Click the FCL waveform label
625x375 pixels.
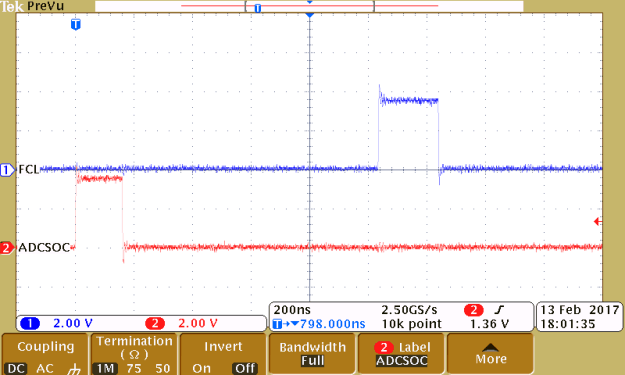(x=29, y=170)
